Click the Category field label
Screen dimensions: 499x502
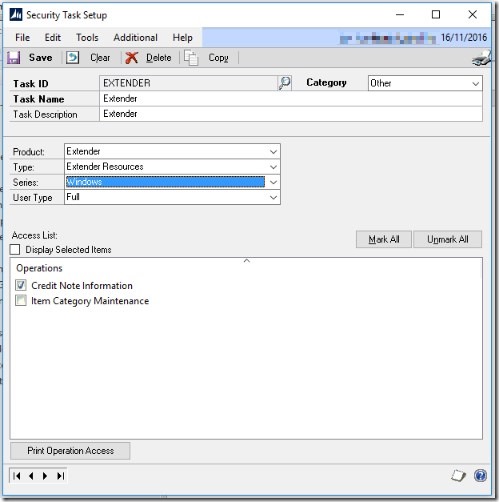click(x=326, y=83)
